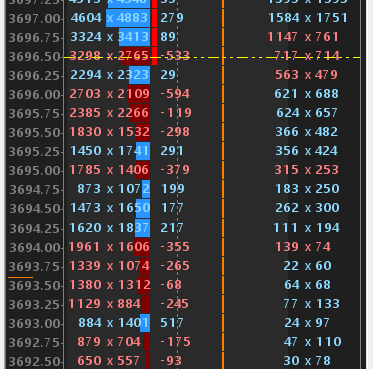
Task: Select the 1450 x 1741 volume cell
Action: tap(109, 151)
